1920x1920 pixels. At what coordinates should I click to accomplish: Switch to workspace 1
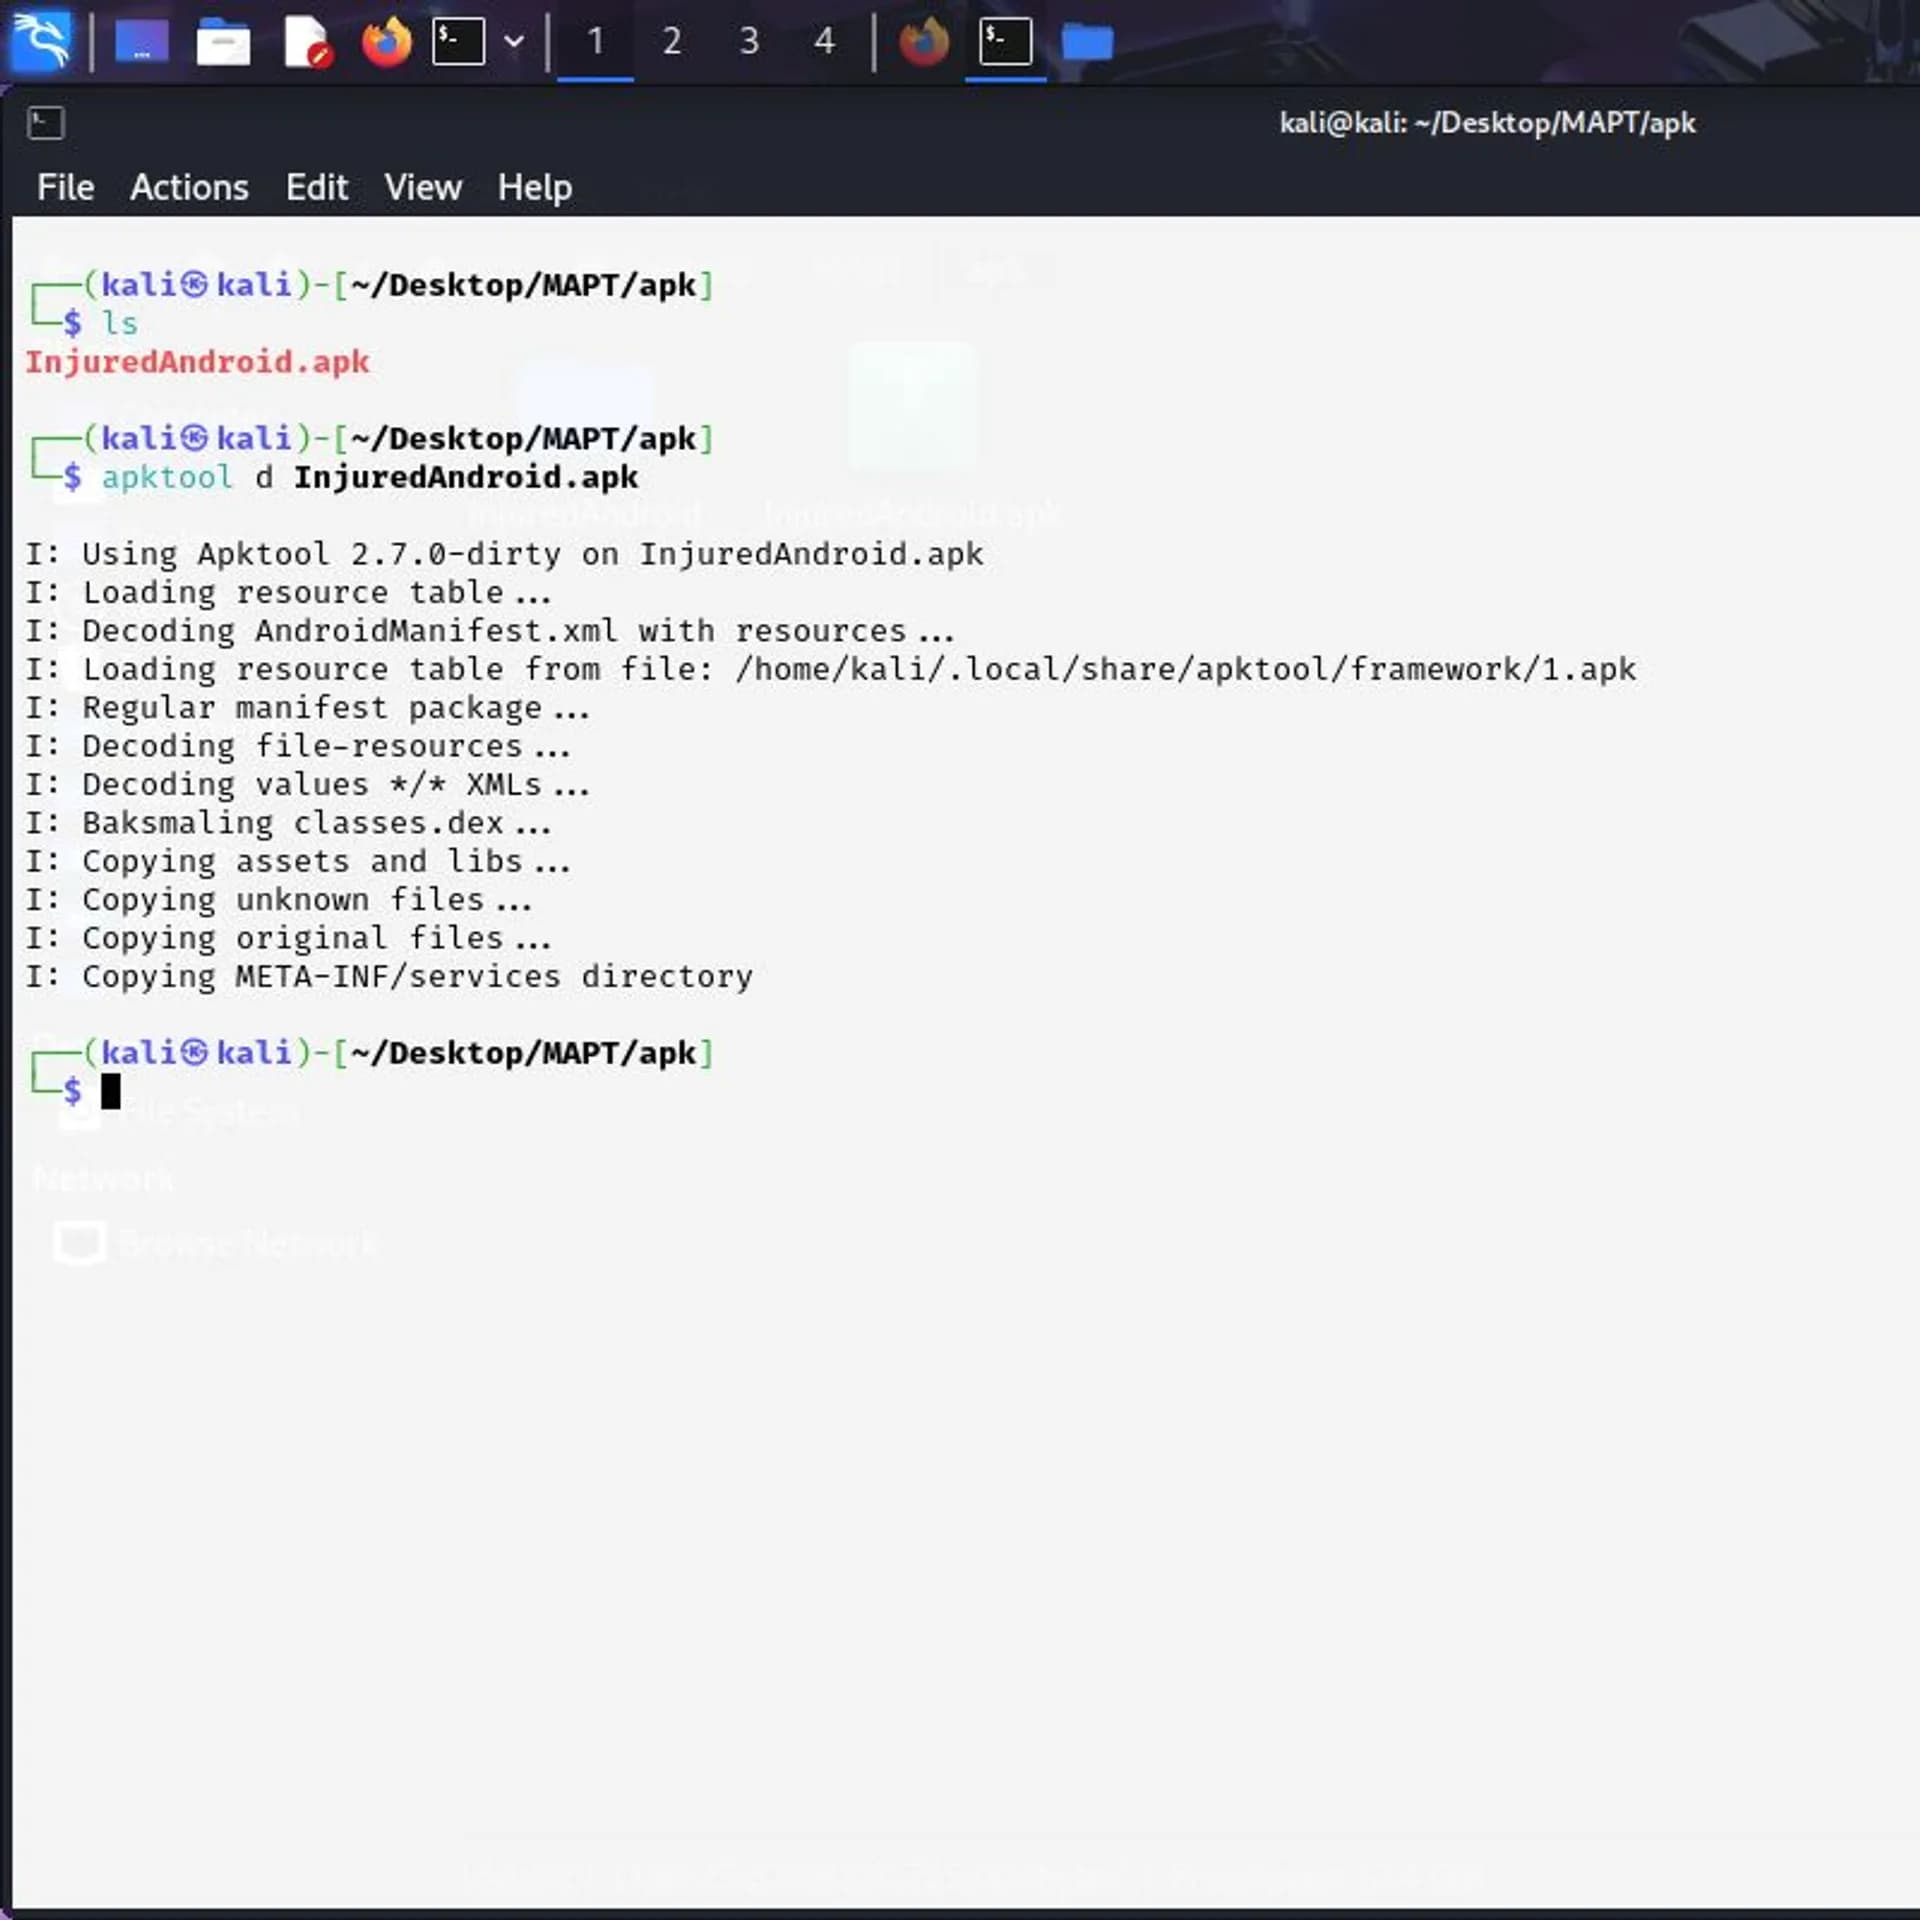pos(595,41)
